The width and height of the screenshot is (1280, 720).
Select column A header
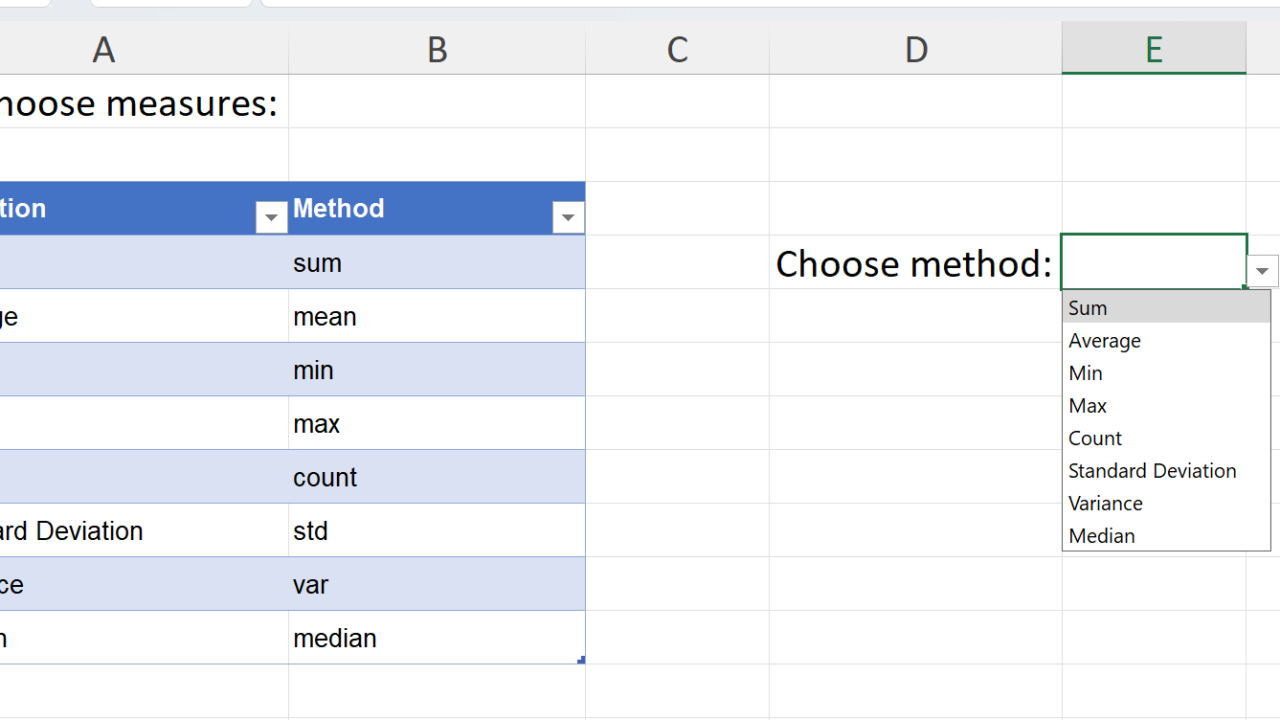[104, 49]
